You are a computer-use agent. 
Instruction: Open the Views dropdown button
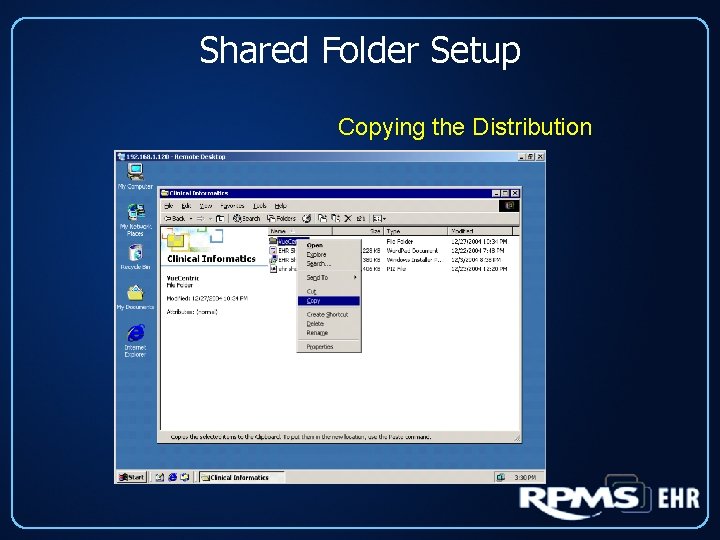tap(379, 219)
